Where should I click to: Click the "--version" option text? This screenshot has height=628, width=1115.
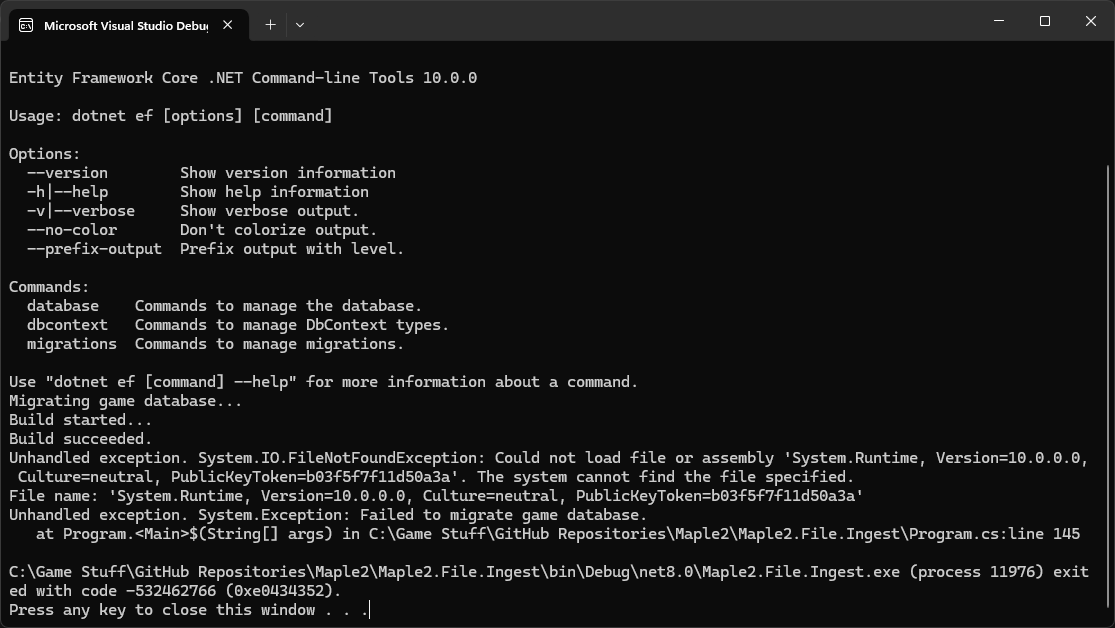pyautogui.click(x=67, y=173)
